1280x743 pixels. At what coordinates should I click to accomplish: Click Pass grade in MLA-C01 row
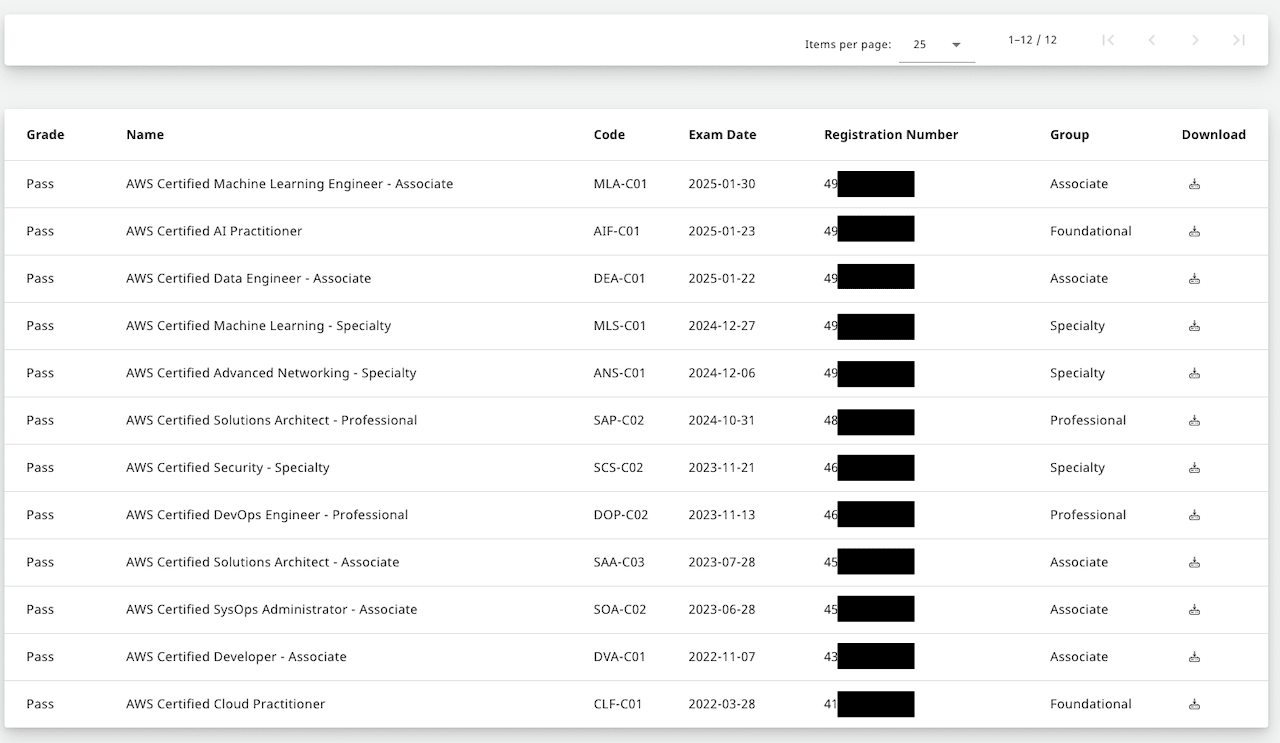[x=40, y=184]
